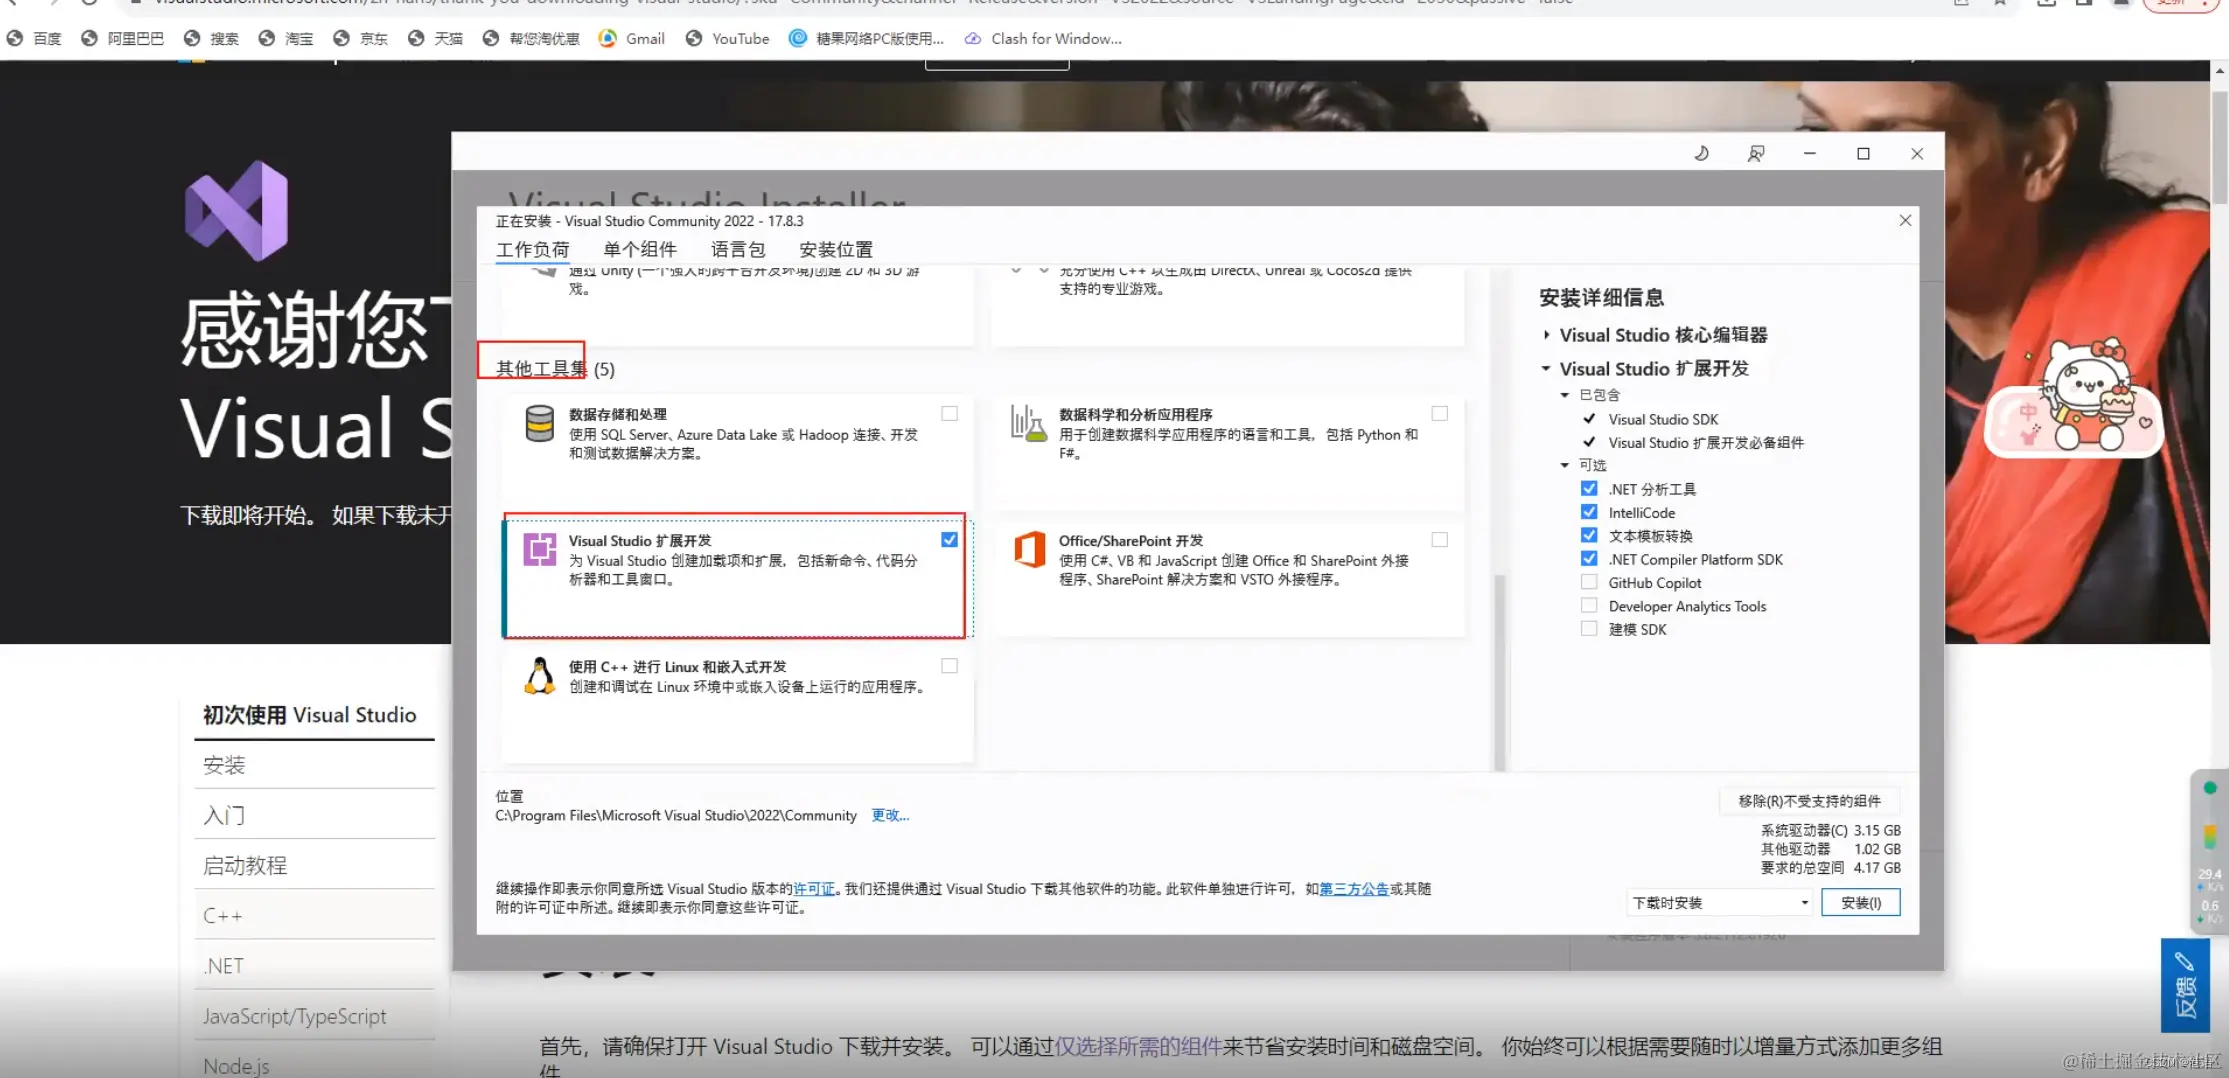This screenshot has height=1078, width=2229.
Task: Click the Visual Studio purple logo on webpage
Action: coord(237,211)
